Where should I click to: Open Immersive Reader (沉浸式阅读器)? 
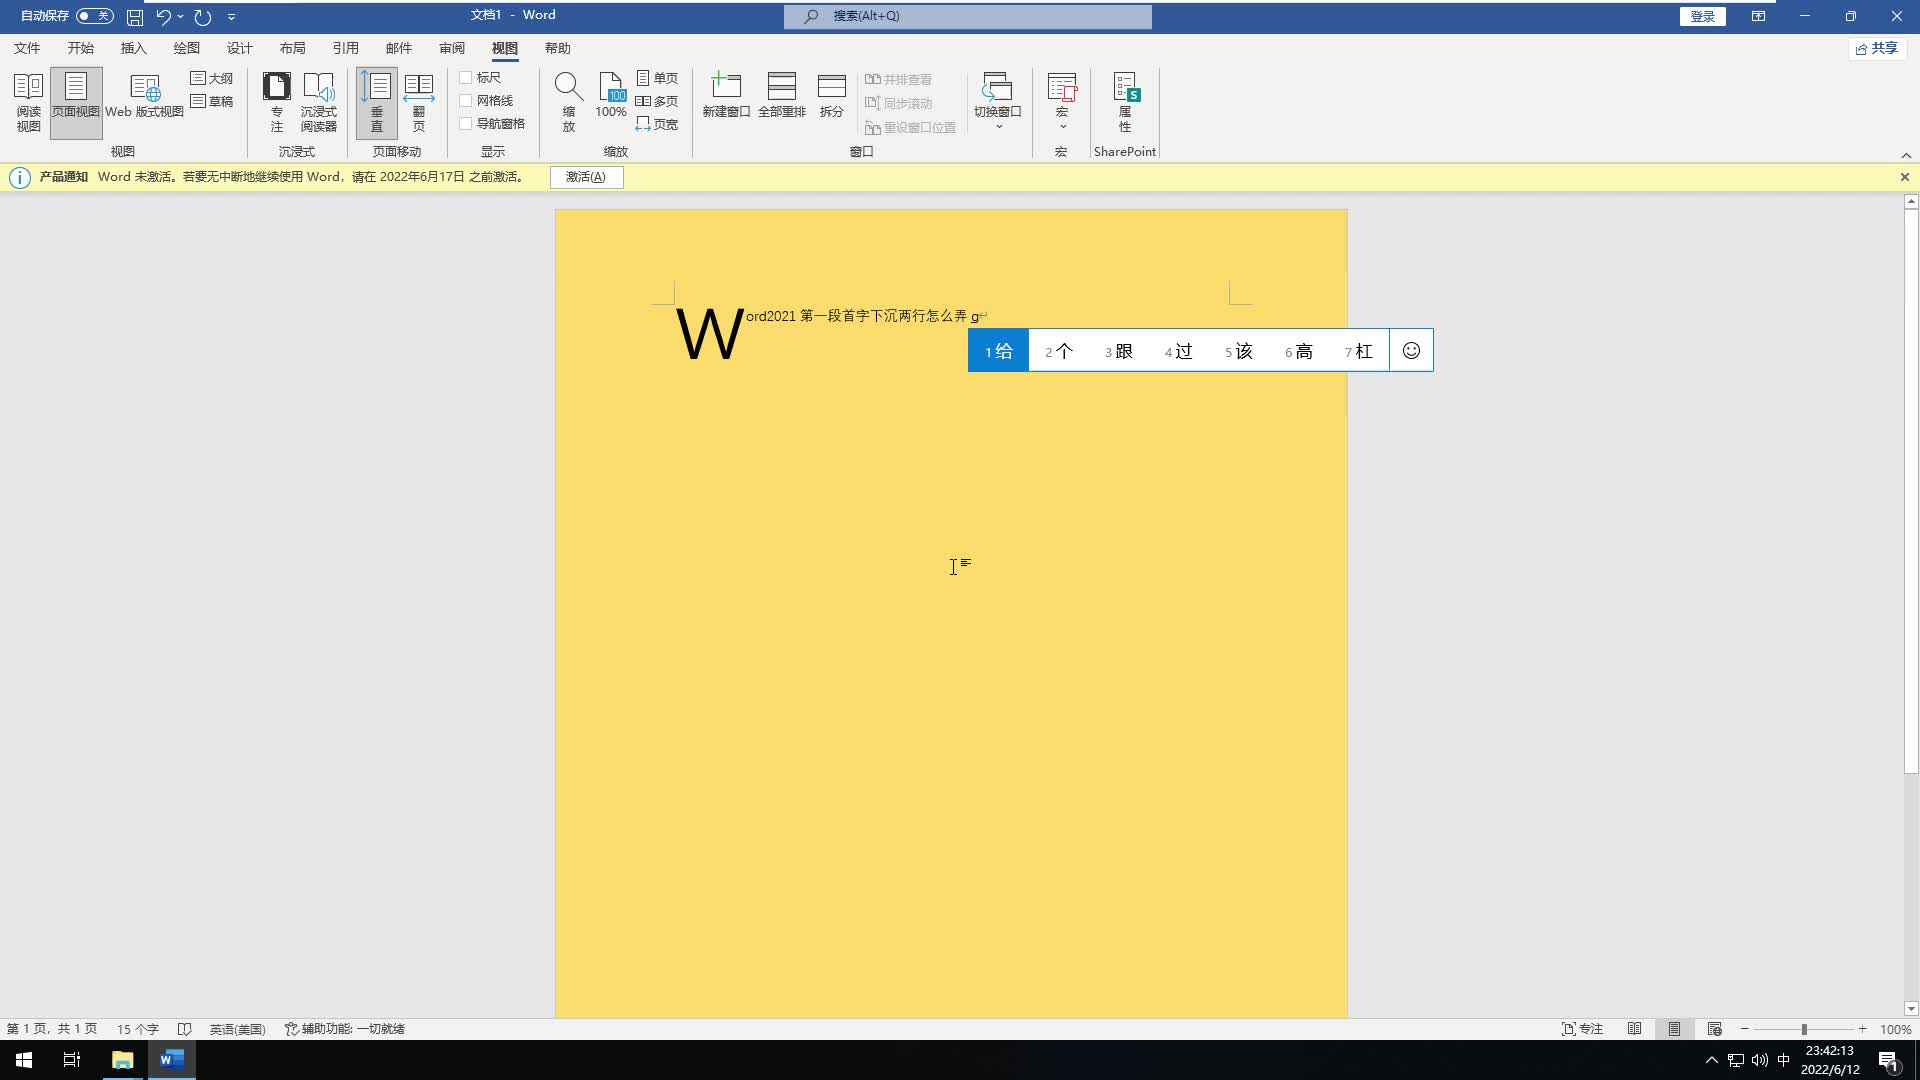pyautogui.click(x=319, y=102)
